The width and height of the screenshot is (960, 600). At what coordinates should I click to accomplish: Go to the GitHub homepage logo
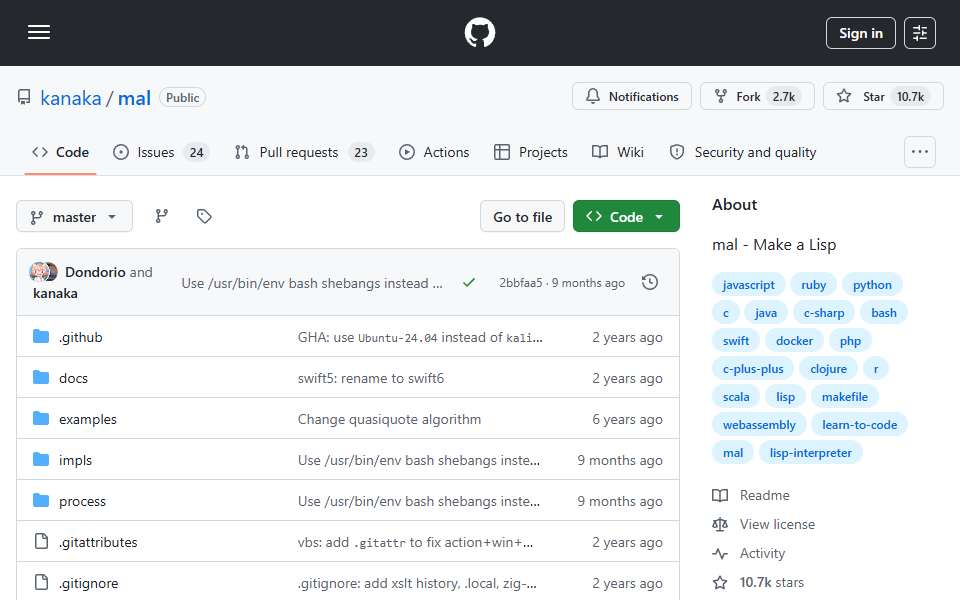click(479, 32)
